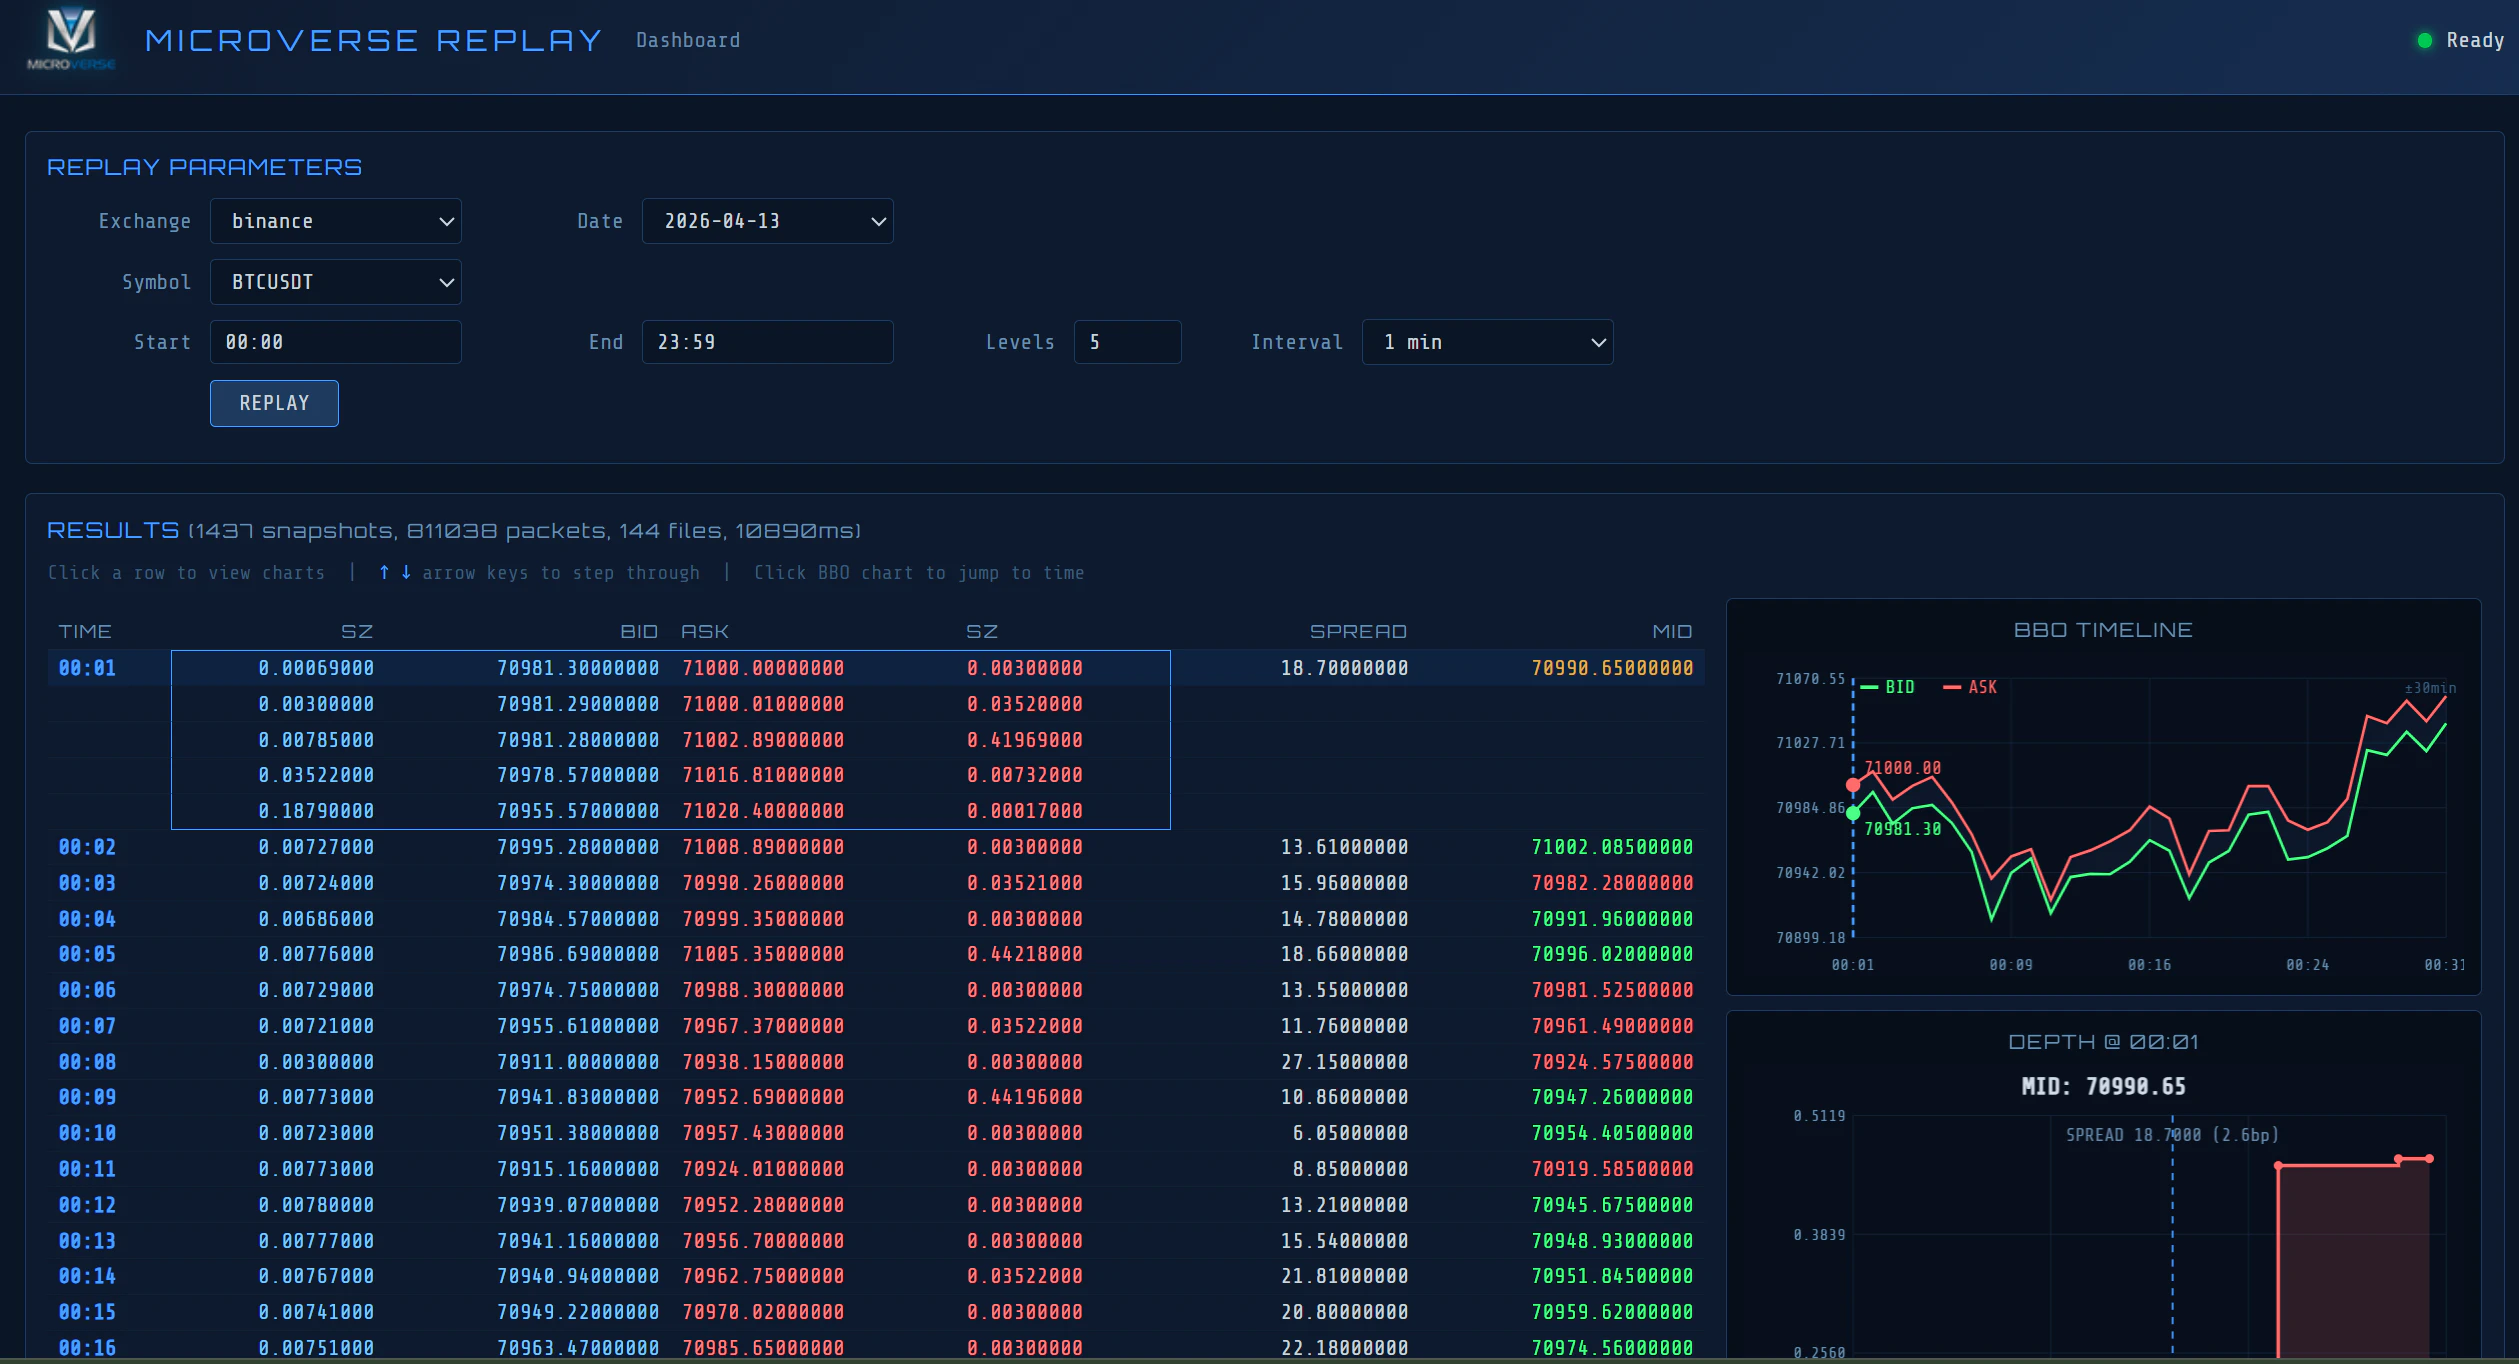Click the green Ready status indicator

2424,40
